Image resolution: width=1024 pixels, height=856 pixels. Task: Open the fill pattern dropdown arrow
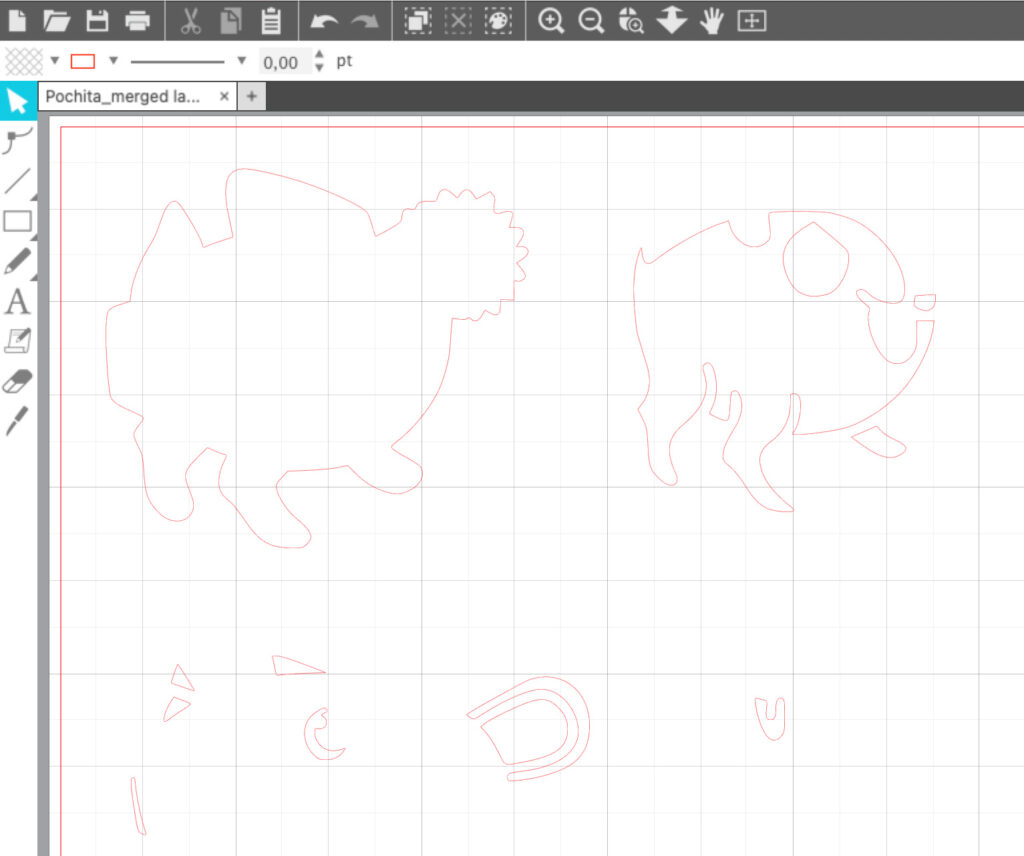tap(55, 61)
